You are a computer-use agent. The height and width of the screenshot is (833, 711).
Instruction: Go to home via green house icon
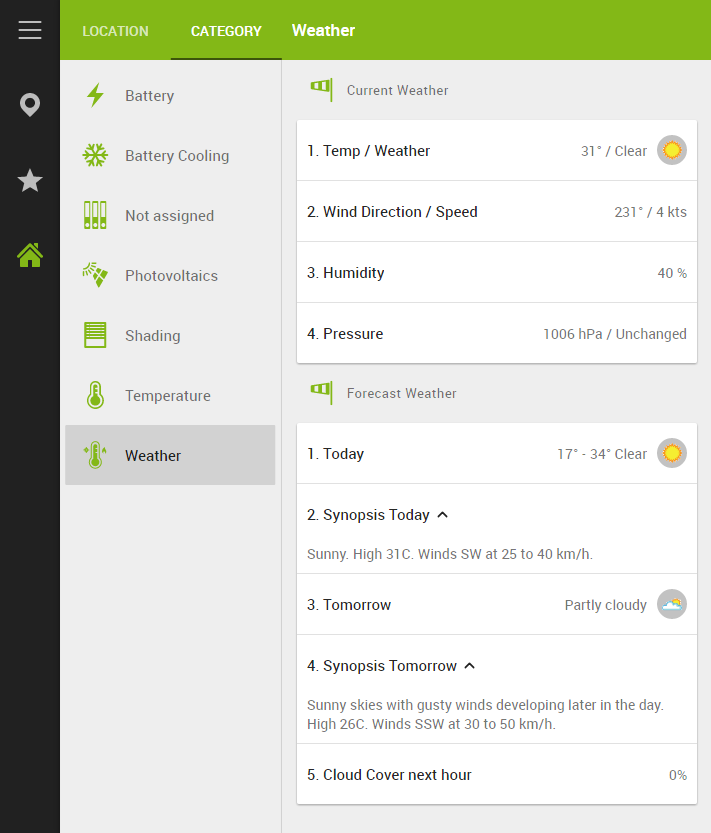tap(30, 256)
